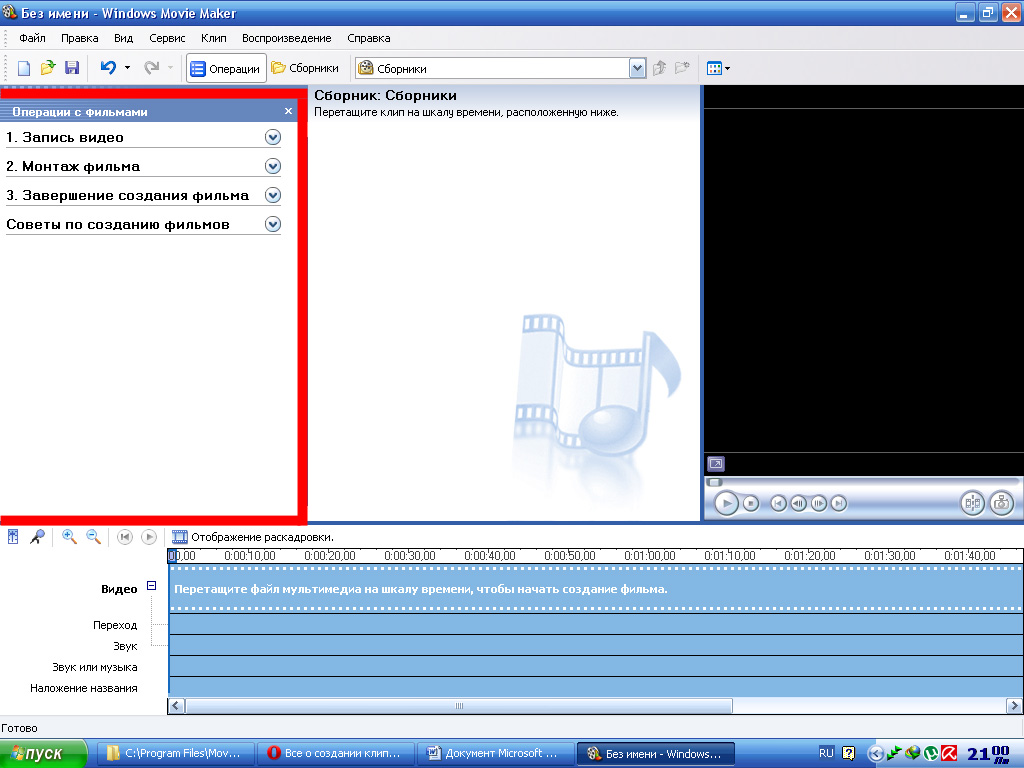Screen dimensions: 1024x768
Task: Click the empty Видео track area
Action: [x=596, y=589]
